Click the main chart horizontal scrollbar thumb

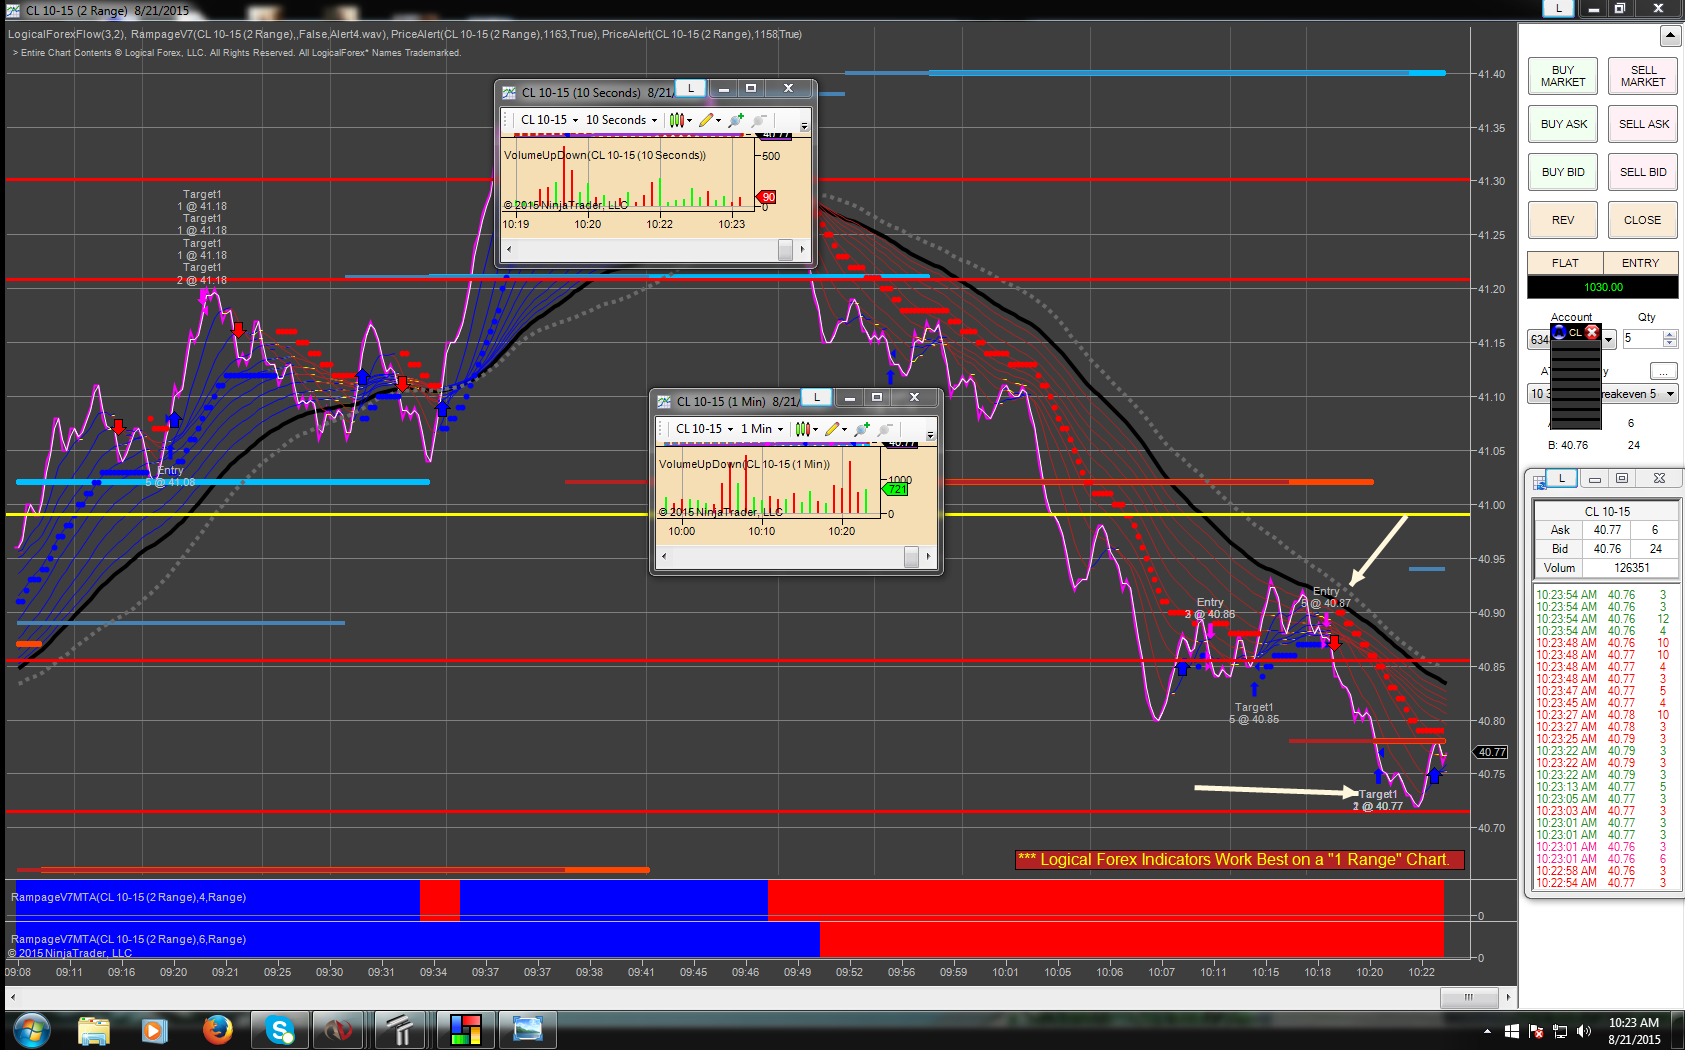pyautogui.click(x=1468, y=997)
